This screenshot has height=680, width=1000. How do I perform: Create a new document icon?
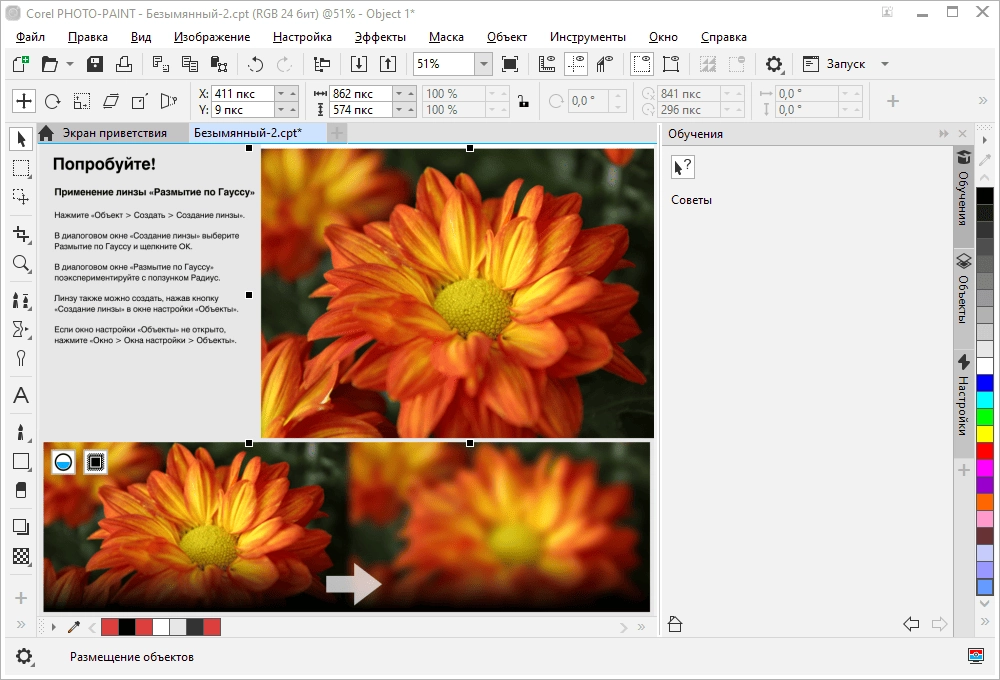[20, 64]
